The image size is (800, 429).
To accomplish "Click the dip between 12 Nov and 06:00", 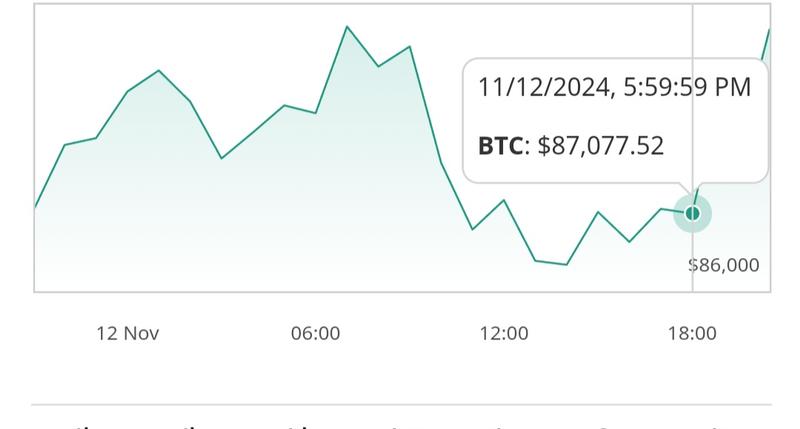I will (x=222, y=158).
